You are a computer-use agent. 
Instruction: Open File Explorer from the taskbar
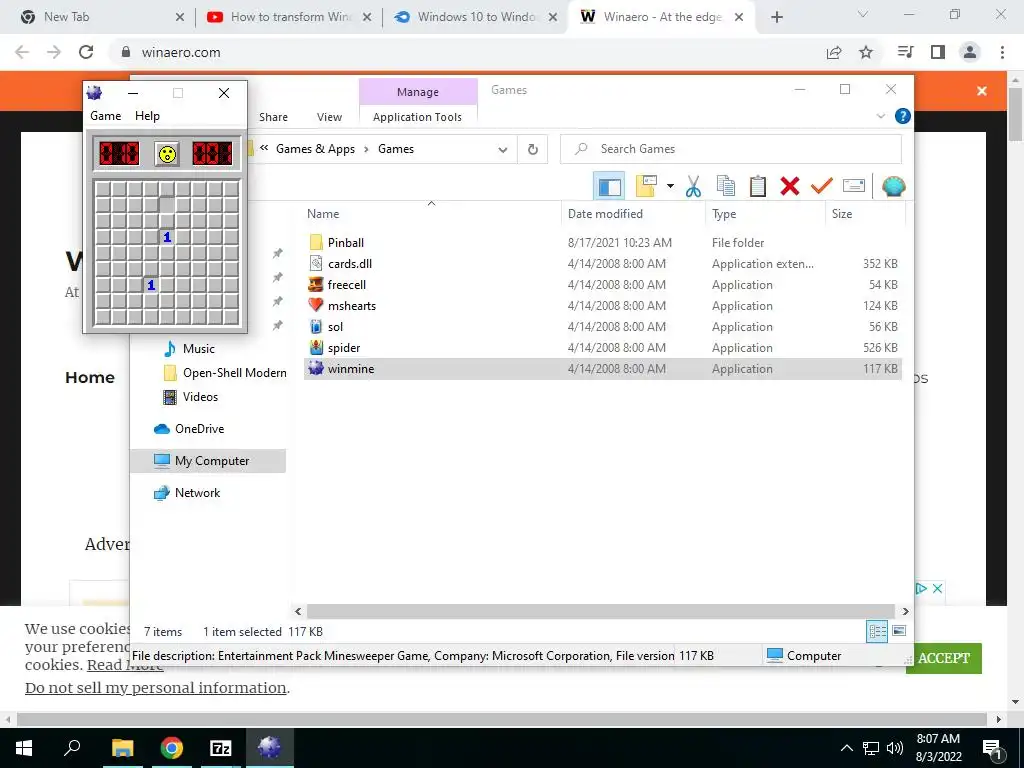point(122,748)
